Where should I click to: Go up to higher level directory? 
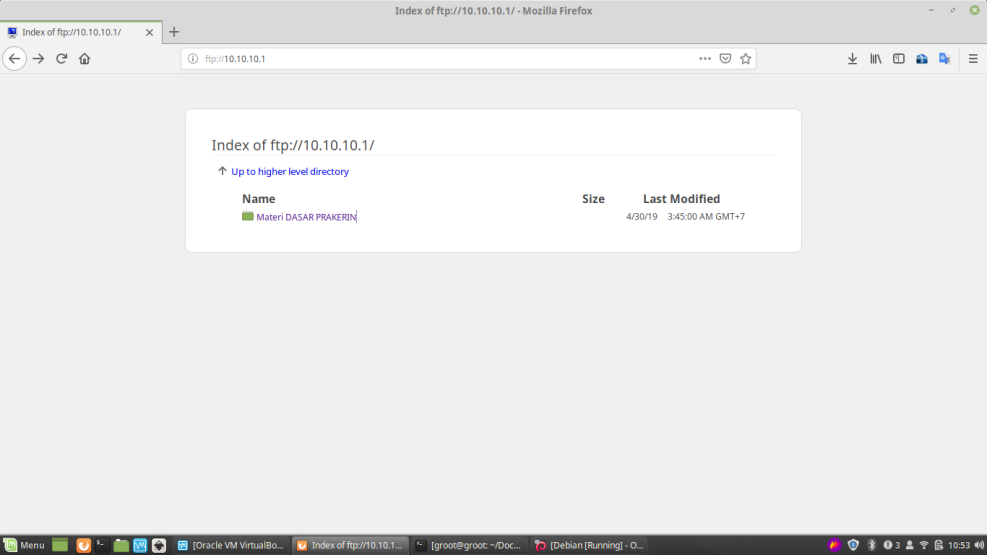(289, 172)
